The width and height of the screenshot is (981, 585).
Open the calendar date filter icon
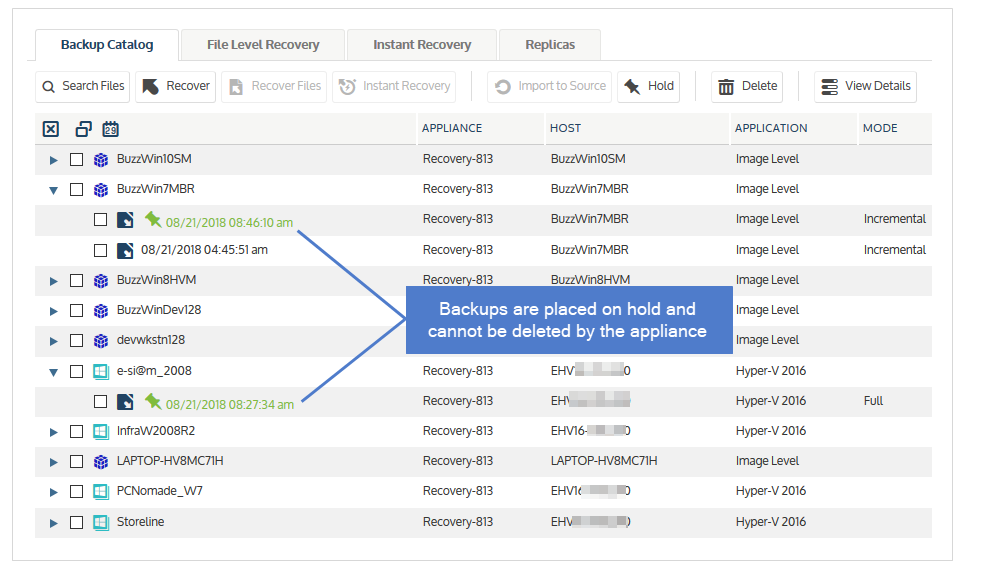[111, 129]
